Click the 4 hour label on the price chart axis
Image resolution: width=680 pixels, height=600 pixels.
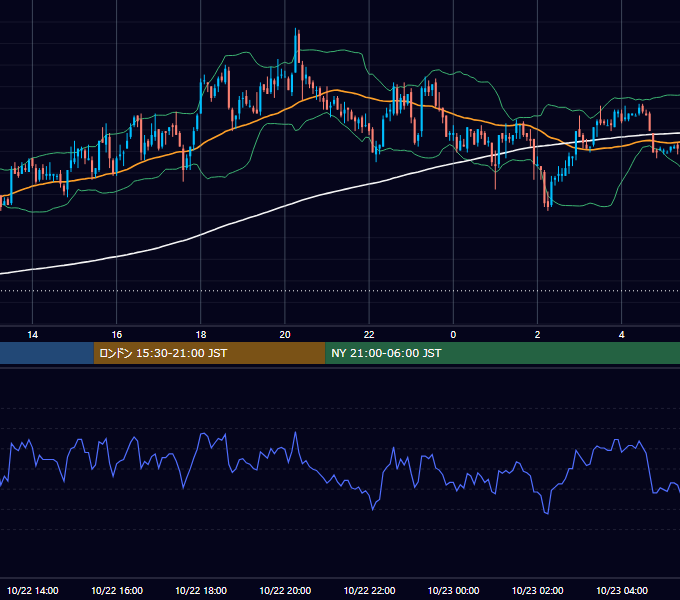coord(621,335)
